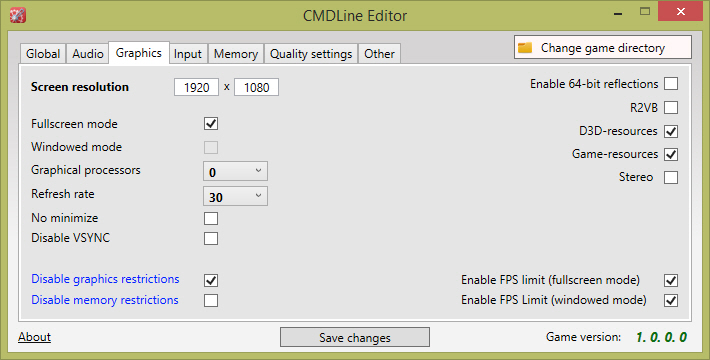710x360 pixels.
Task: Enable the Disable VSYNC checkbox
Action: click(211, 238)
